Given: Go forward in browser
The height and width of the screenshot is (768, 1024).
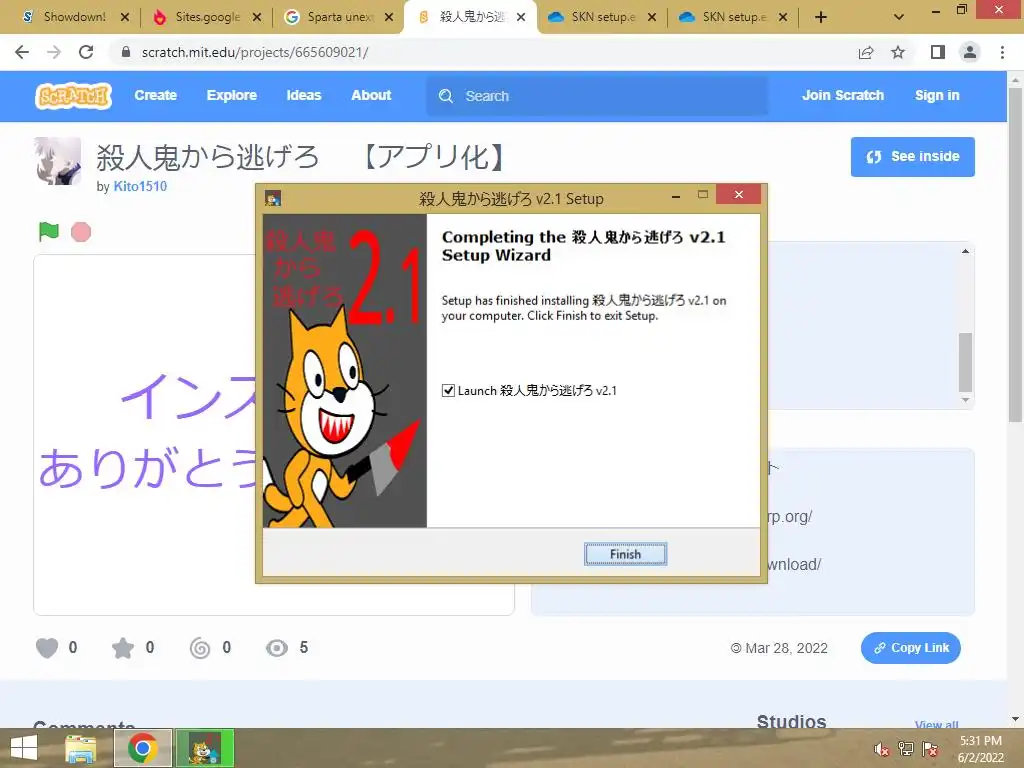Looking at the screenshot, I should pos(54,52).
